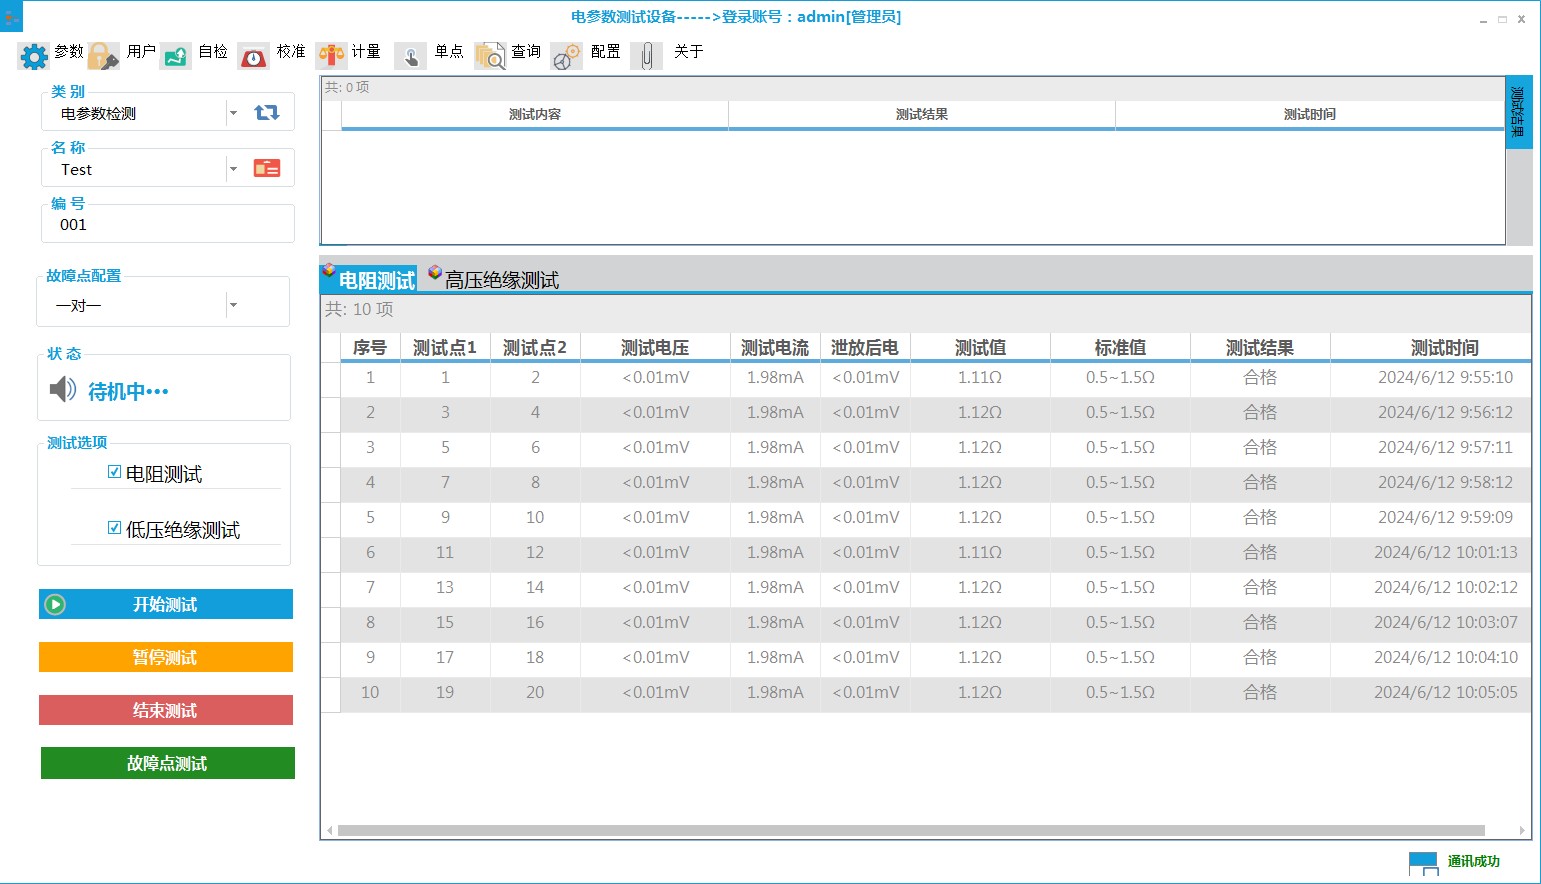Click the 标准值 column header
Image resolution: width=1541 pixels, height=884 pixels.
coord(1120,347)
